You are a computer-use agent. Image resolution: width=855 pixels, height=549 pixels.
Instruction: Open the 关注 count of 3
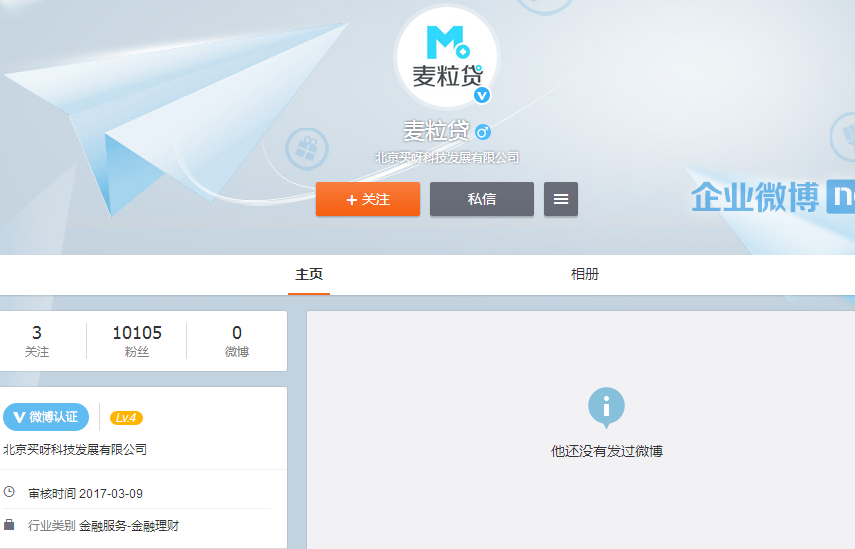click(x=37, y=341)
